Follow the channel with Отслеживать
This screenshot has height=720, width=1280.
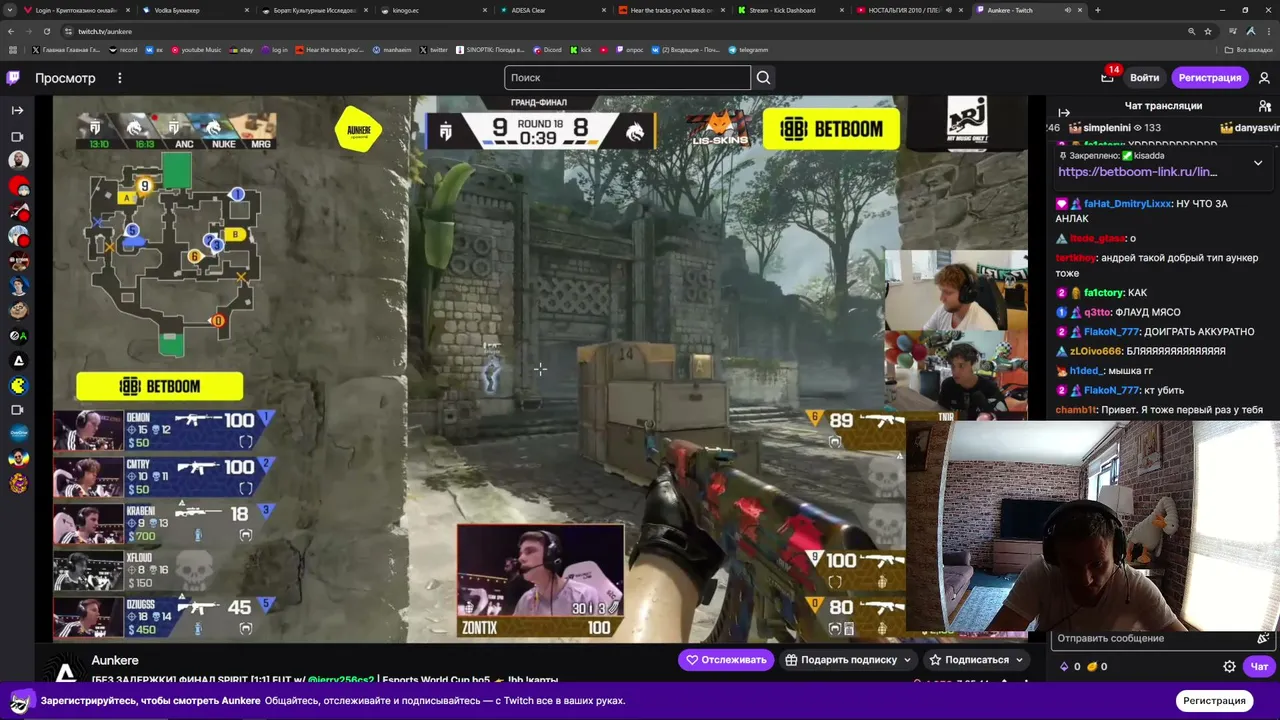pos(726,660)
